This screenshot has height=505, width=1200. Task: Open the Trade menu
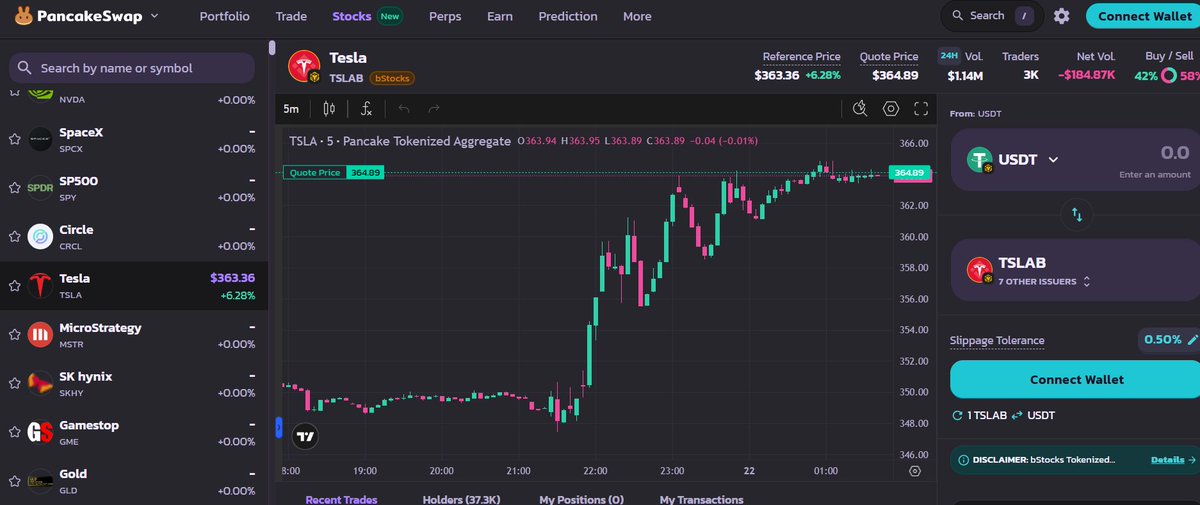tap(291, 16)
